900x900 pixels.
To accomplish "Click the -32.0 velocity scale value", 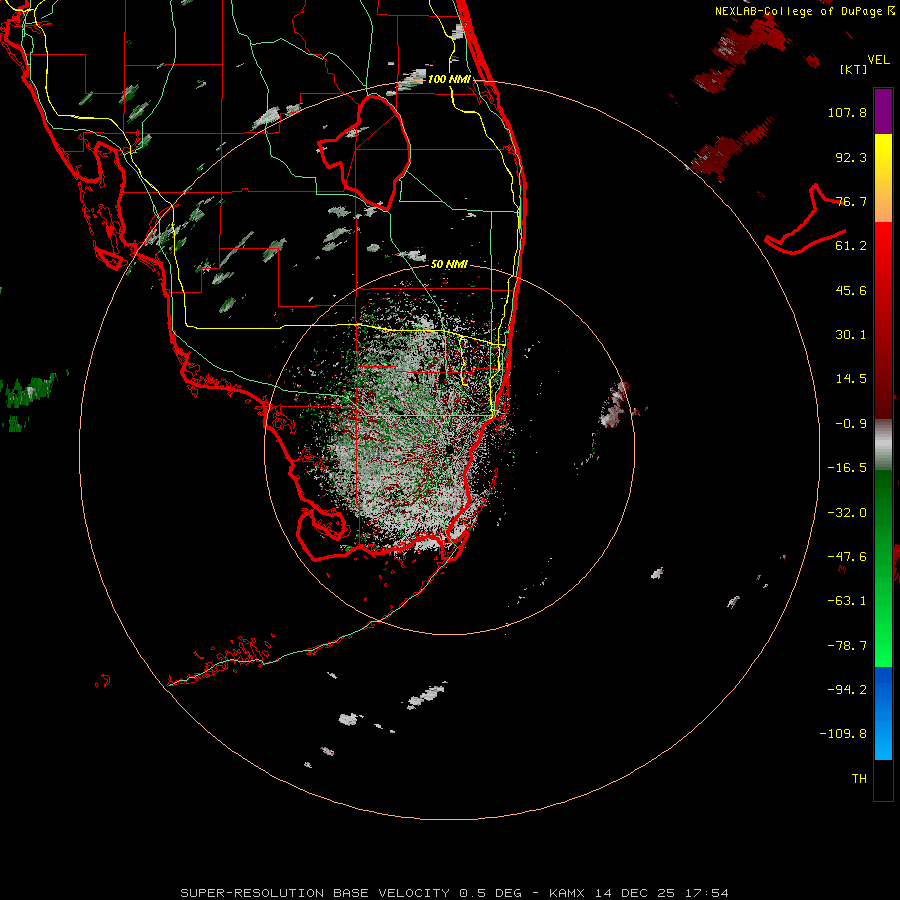I will point(847,513).
